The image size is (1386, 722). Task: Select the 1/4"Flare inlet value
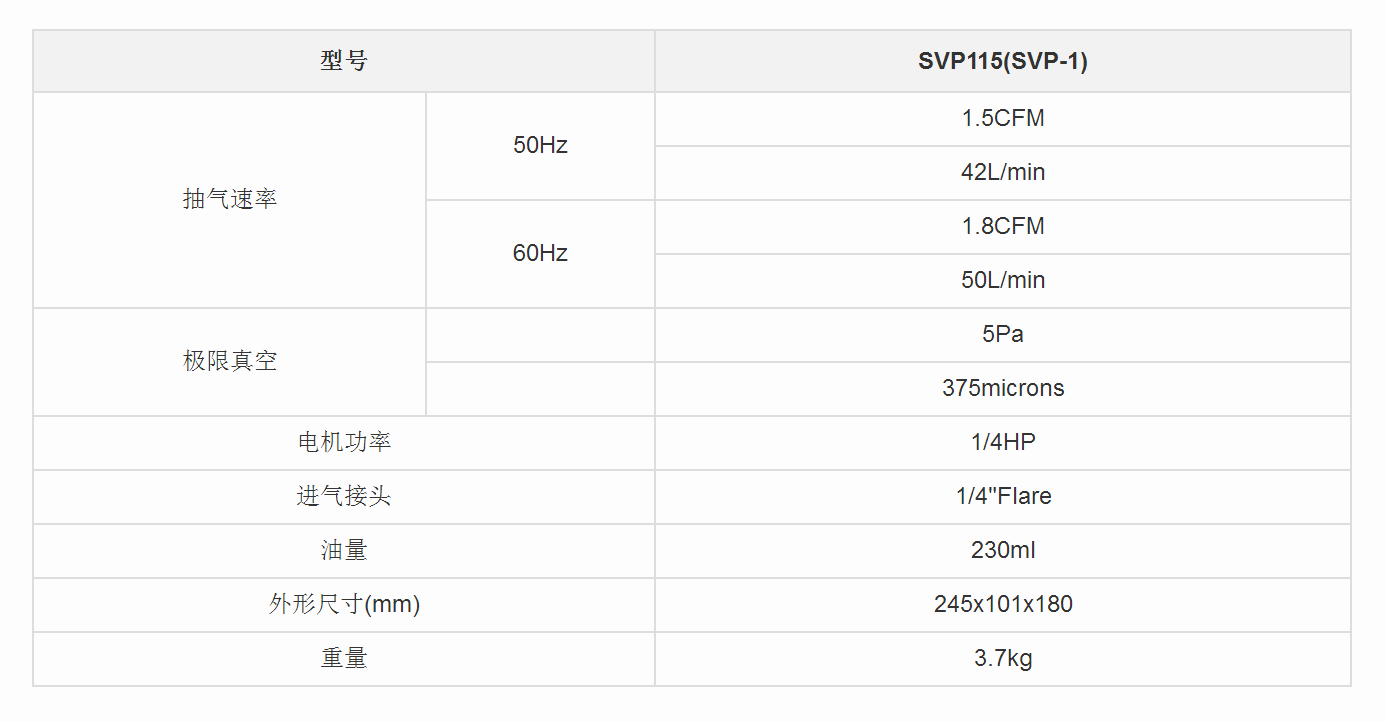tap(1002, 496)
